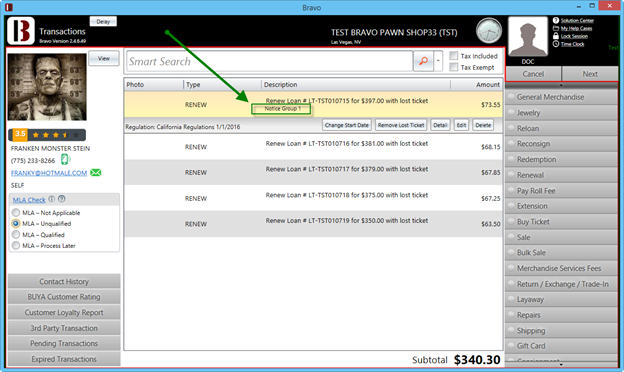Click the green email envelope icon
624x372 pixels.
(96, 172)
